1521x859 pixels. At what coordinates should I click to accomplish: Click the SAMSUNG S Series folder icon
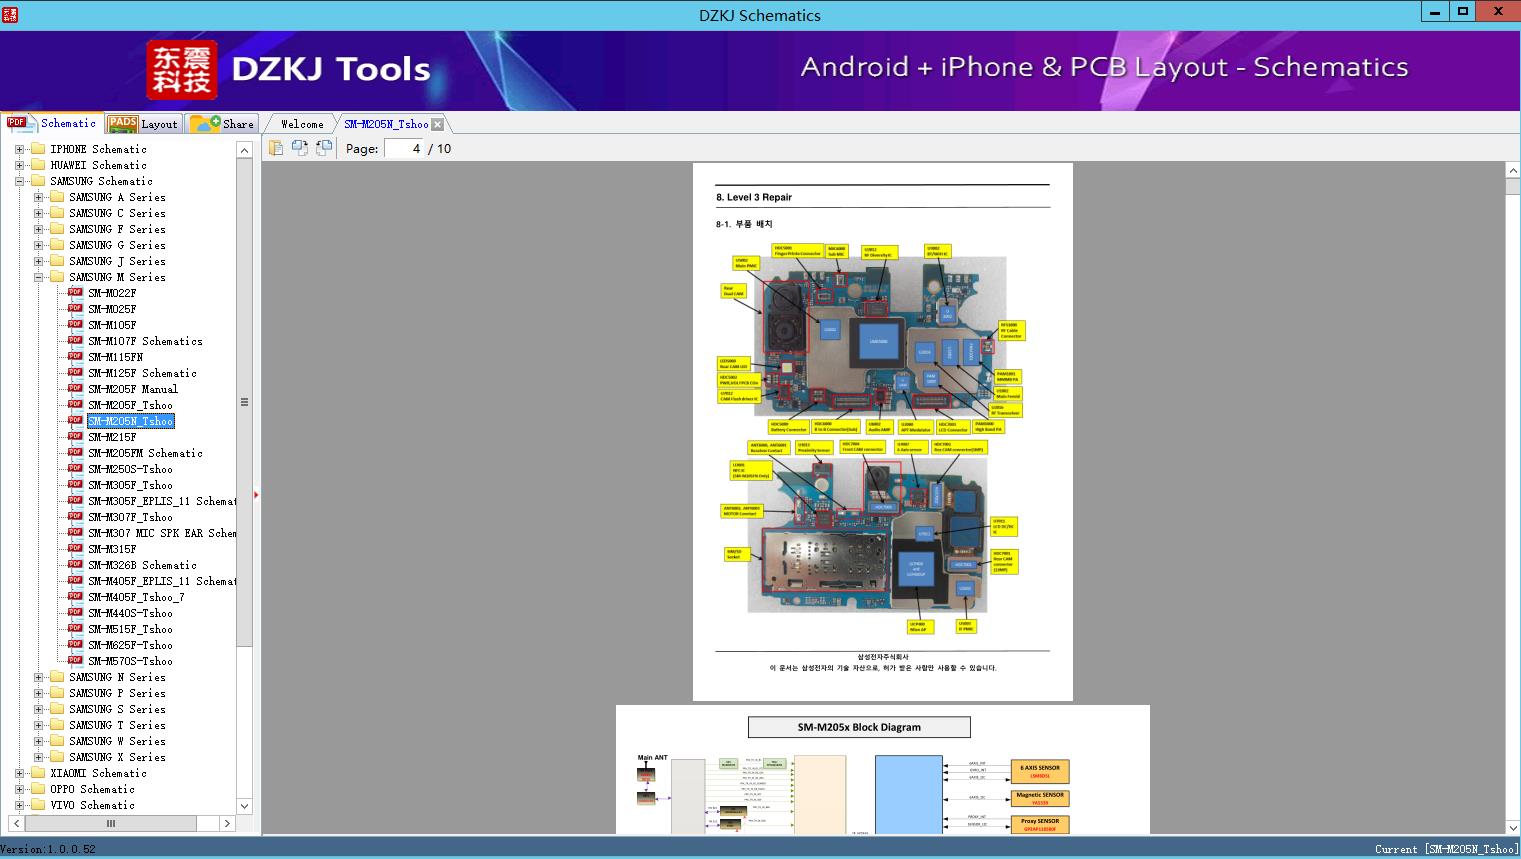click(x=57, y=709)
